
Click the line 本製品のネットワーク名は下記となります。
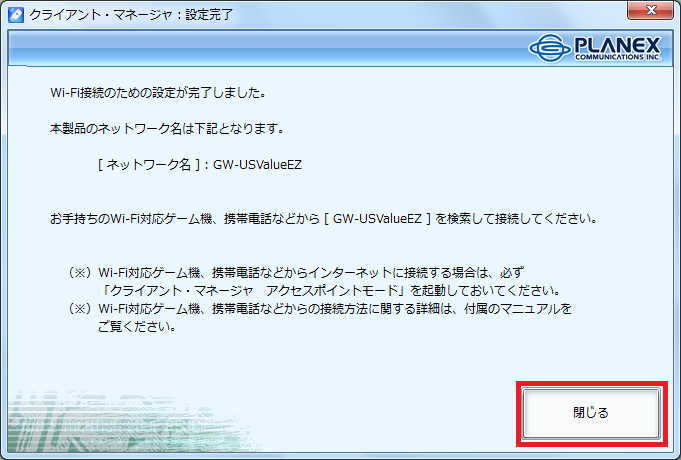[167, 129]
